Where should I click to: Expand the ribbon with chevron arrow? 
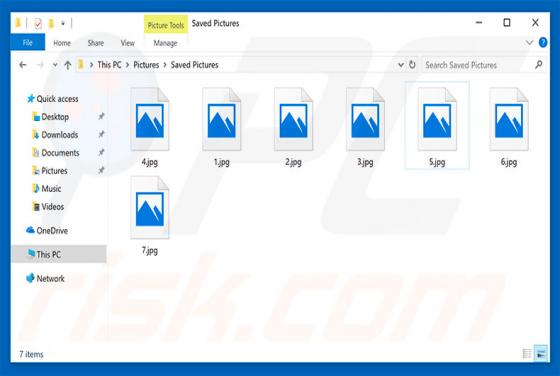click(529, 42)
